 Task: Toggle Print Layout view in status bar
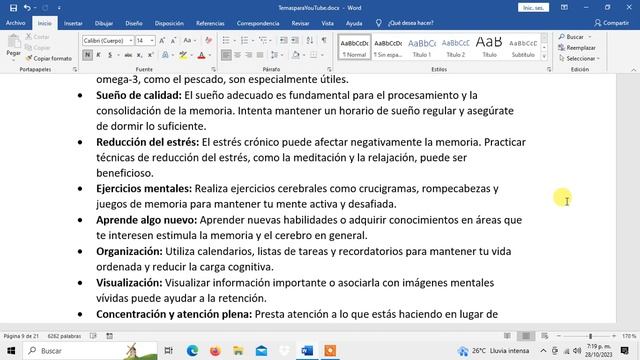pos(526,336)
